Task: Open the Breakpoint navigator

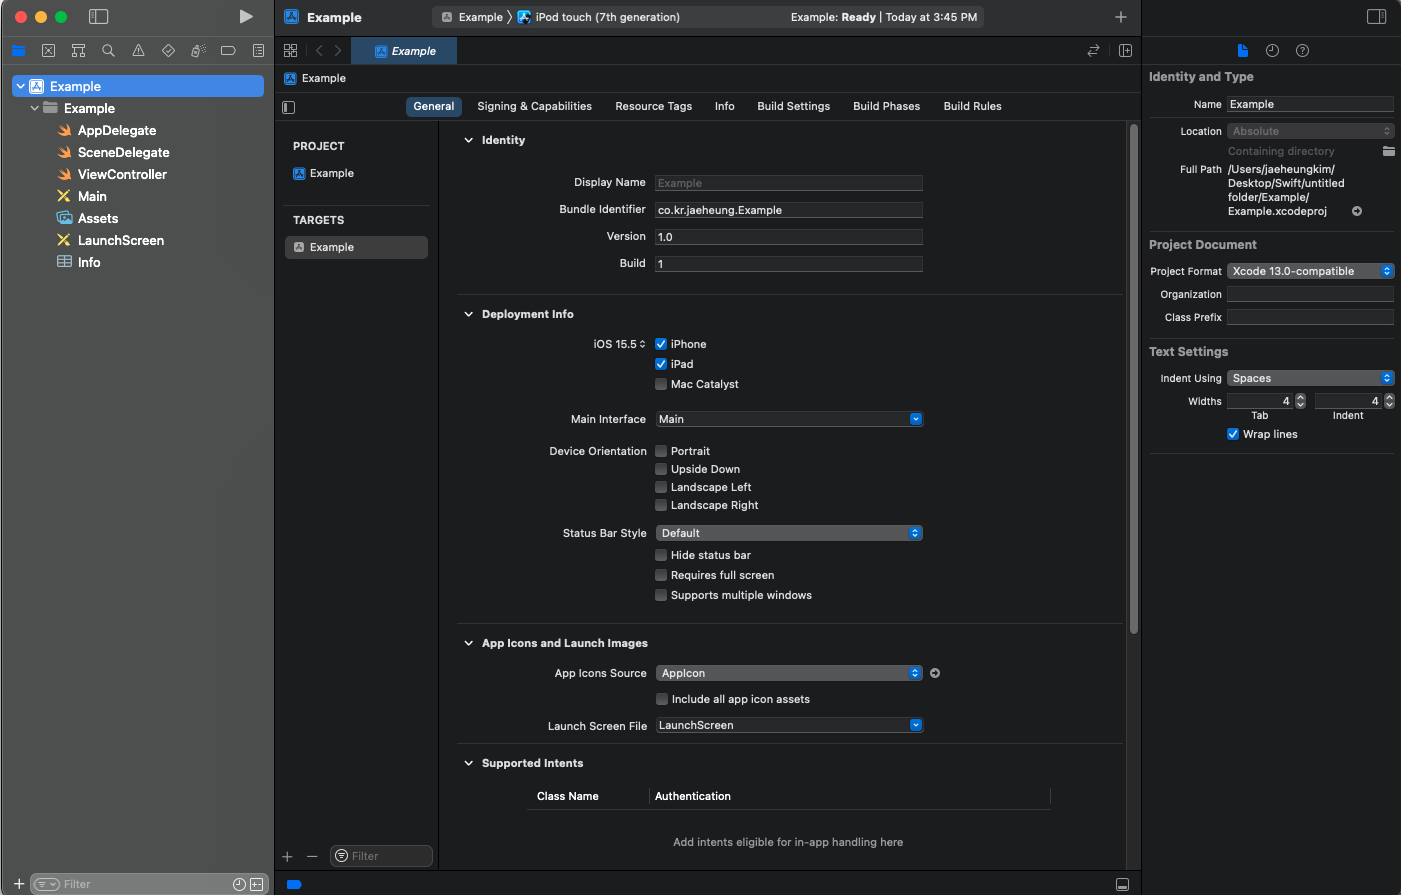Action: pyautogui.click(x=228, y=50)
